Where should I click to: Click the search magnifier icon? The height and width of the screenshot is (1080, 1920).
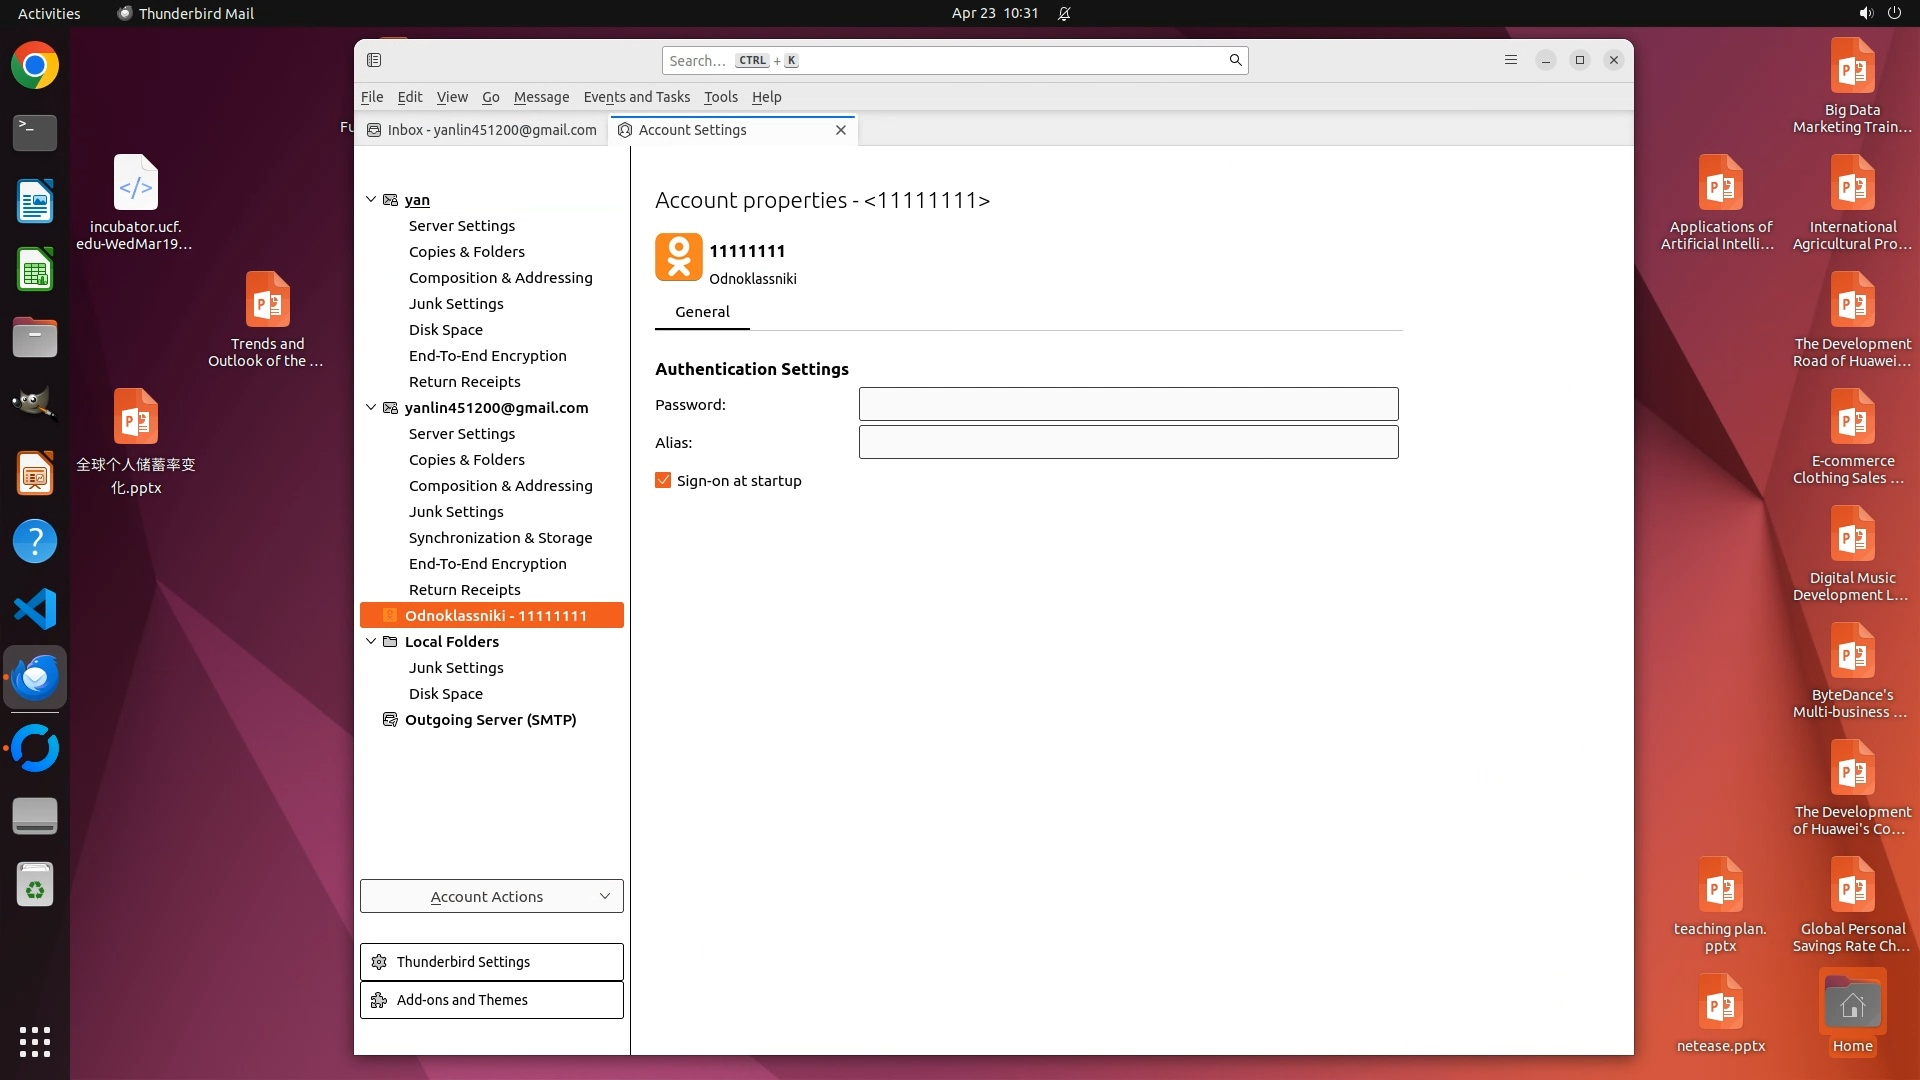[x=1235, y=60]
